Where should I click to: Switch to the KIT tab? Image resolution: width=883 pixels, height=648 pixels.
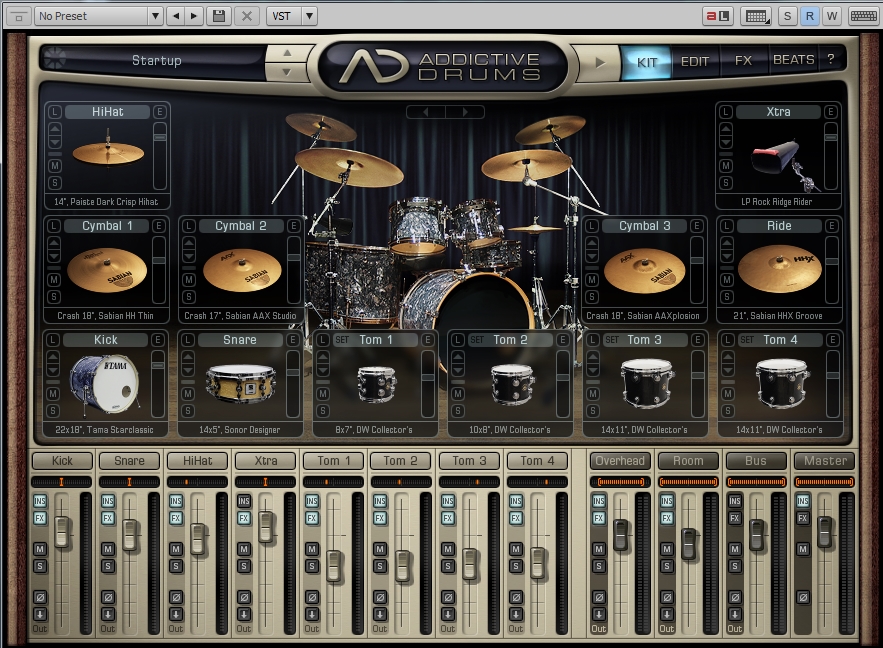[646, 61]
